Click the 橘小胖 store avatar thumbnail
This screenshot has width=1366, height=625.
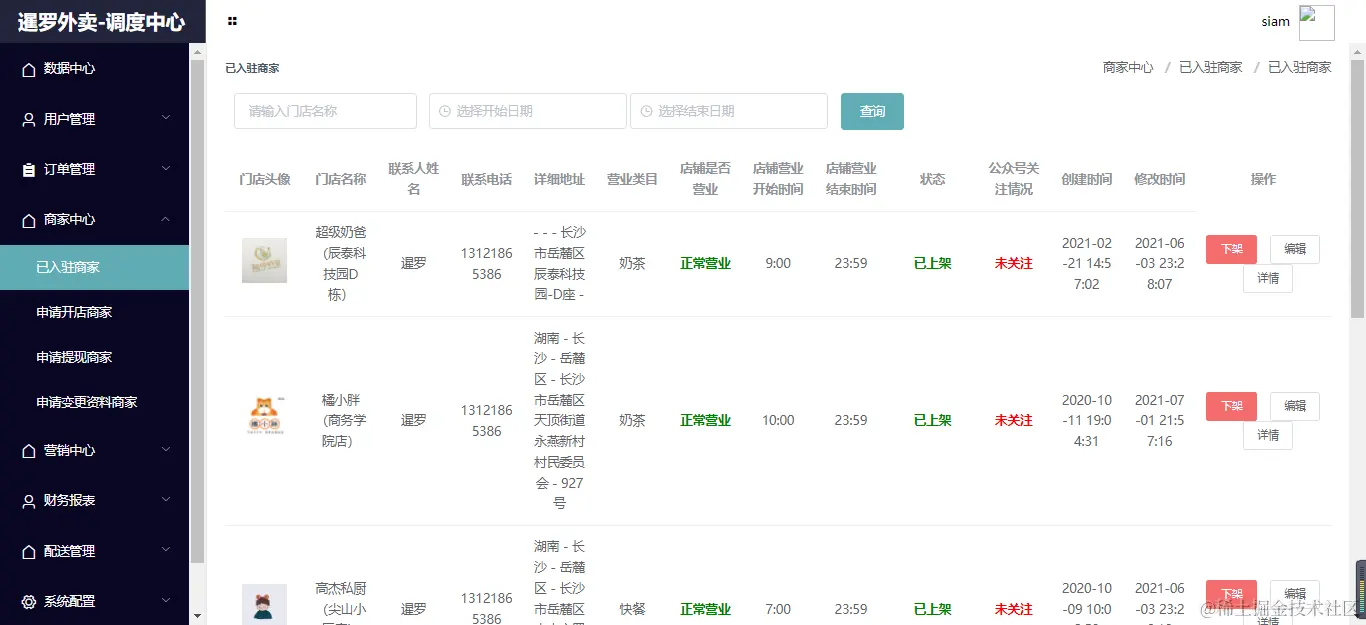click(x=264, y=416)
